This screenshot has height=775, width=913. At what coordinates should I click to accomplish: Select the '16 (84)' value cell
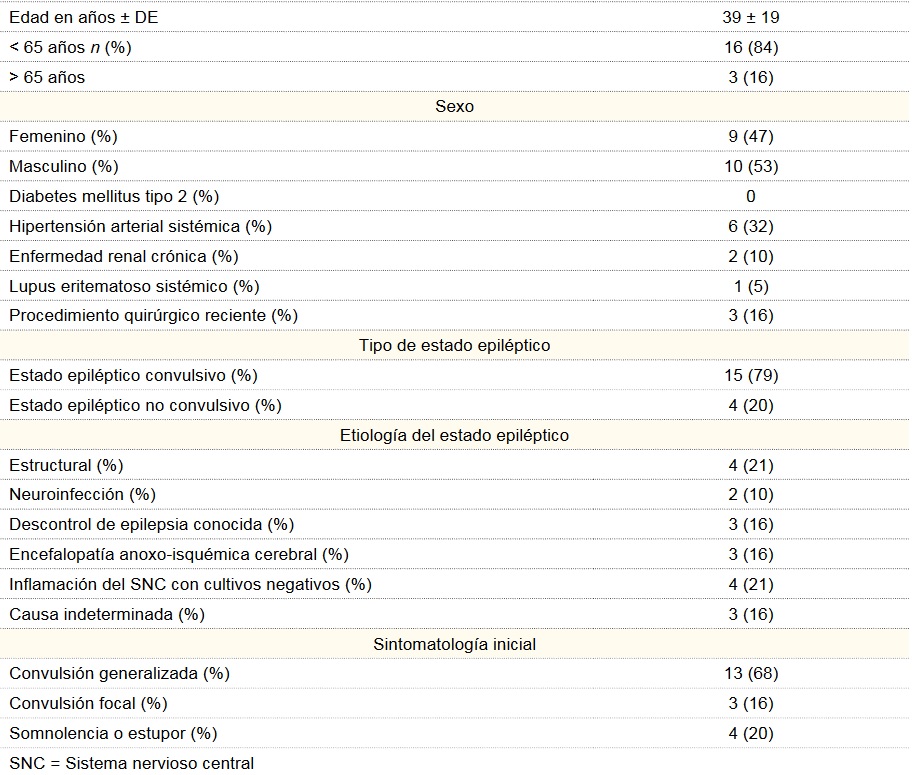pos(751,47)
